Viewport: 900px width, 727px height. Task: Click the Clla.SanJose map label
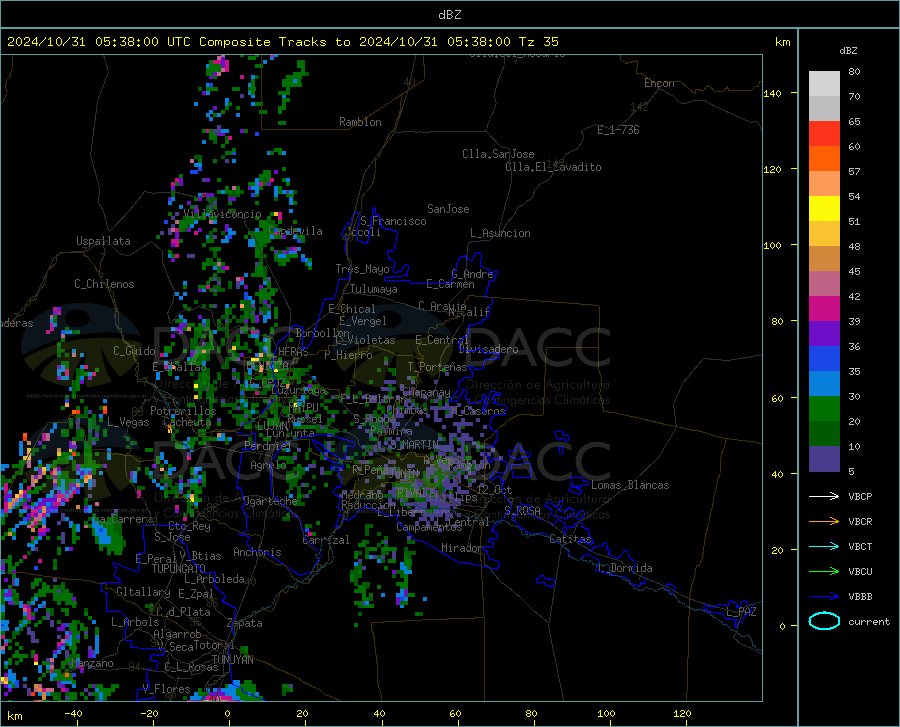pyautogui.click(x=498, y=154)
